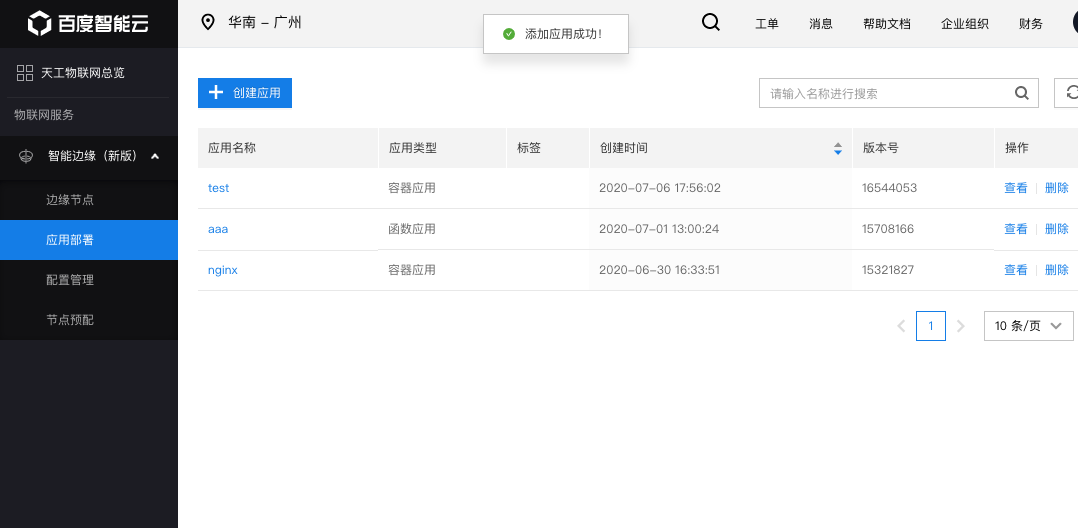Click the 2020-07-06 17:56:02 timestamp cell

(x=660, y=188)
